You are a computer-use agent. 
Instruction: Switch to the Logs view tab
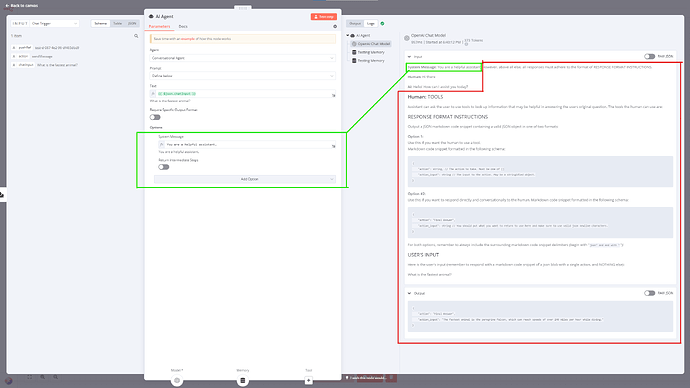[371, 23]
